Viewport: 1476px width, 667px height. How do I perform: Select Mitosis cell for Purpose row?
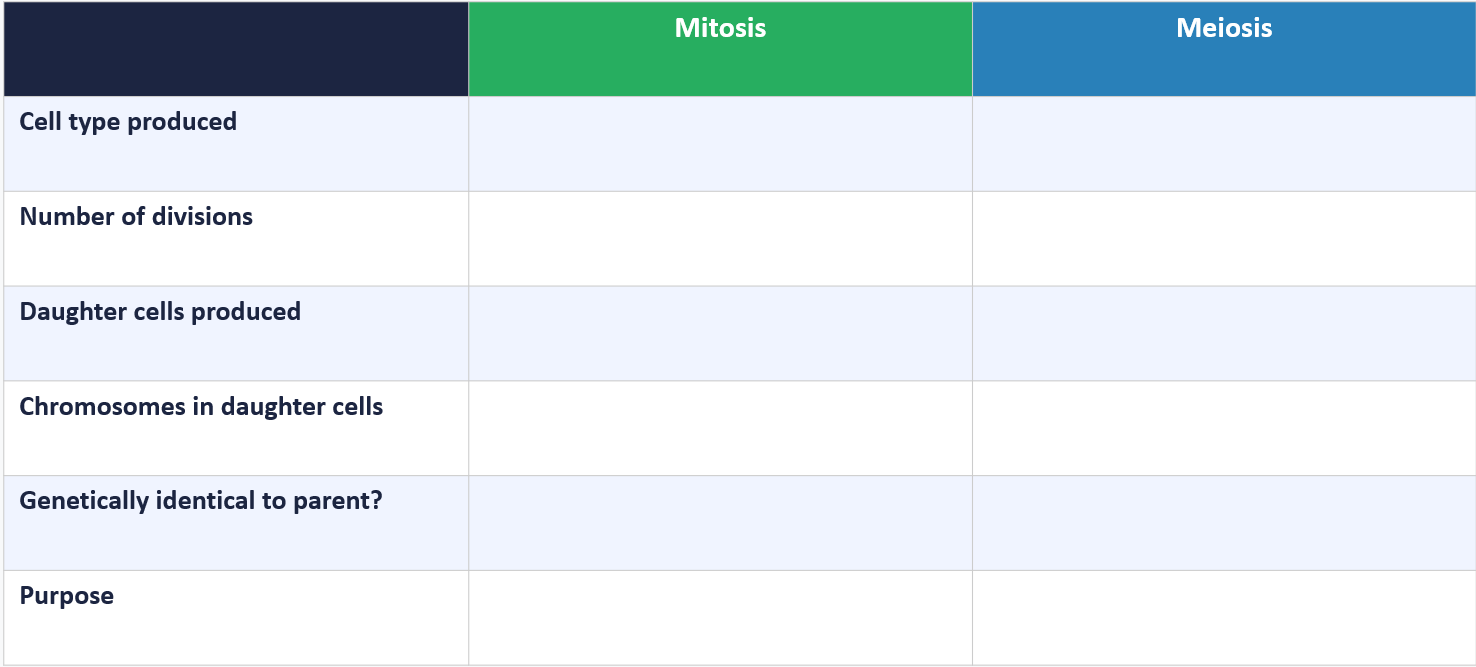pyautogui.click(x=720, y=618)
